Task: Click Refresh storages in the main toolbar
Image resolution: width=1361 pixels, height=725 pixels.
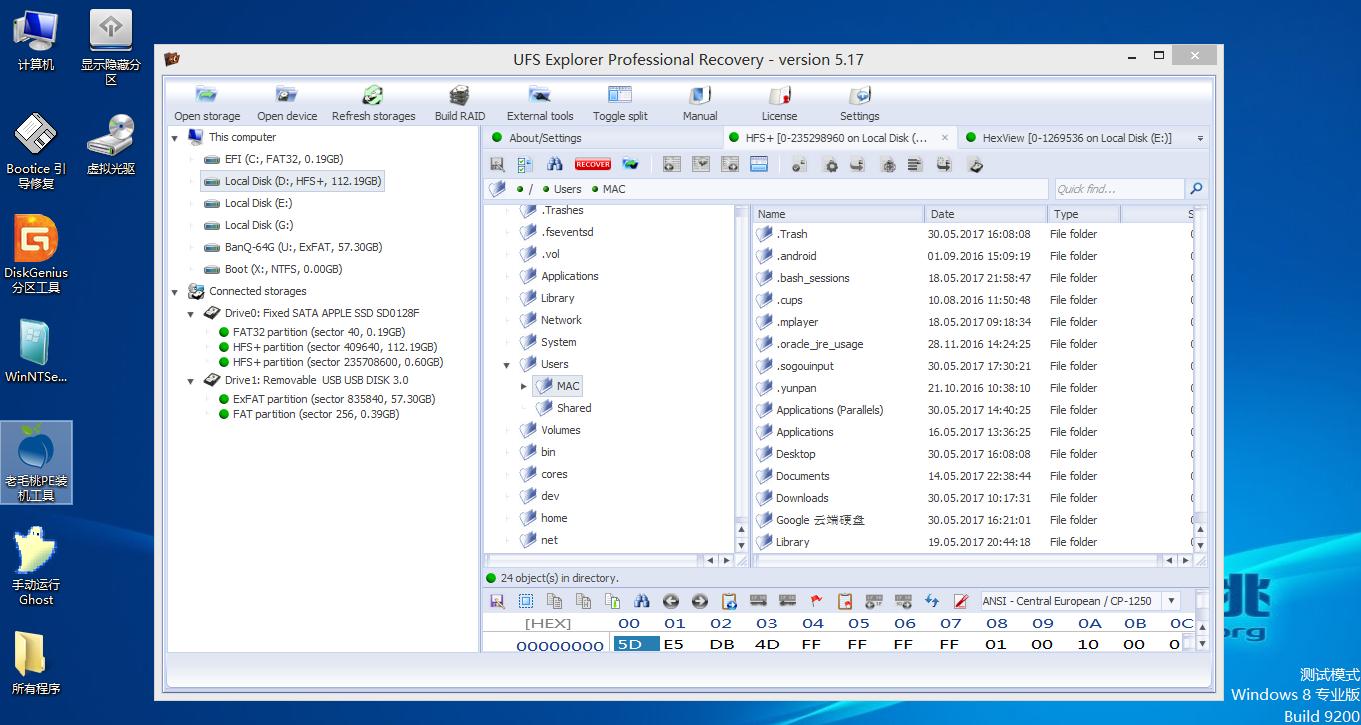Action: pyautogui.click(x=373, y=103)
